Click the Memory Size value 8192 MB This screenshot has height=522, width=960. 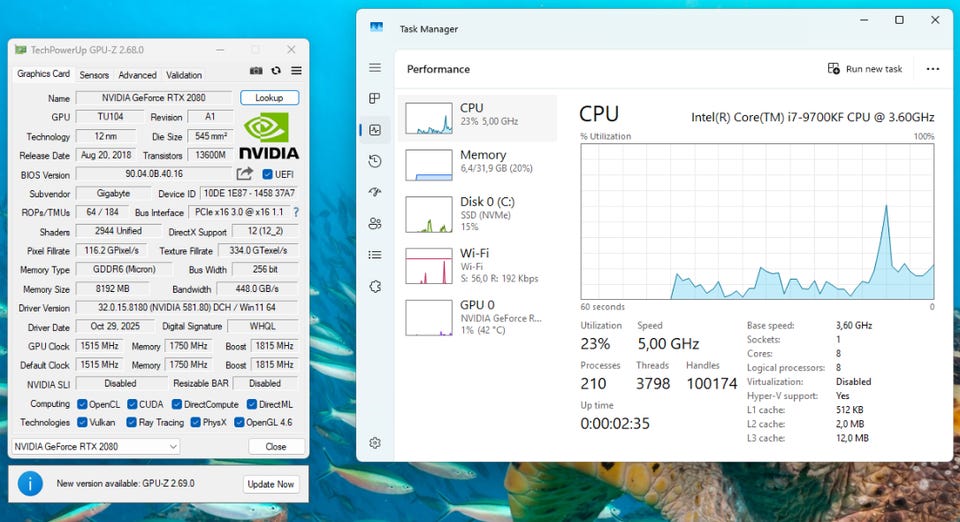tap(113, 289)
